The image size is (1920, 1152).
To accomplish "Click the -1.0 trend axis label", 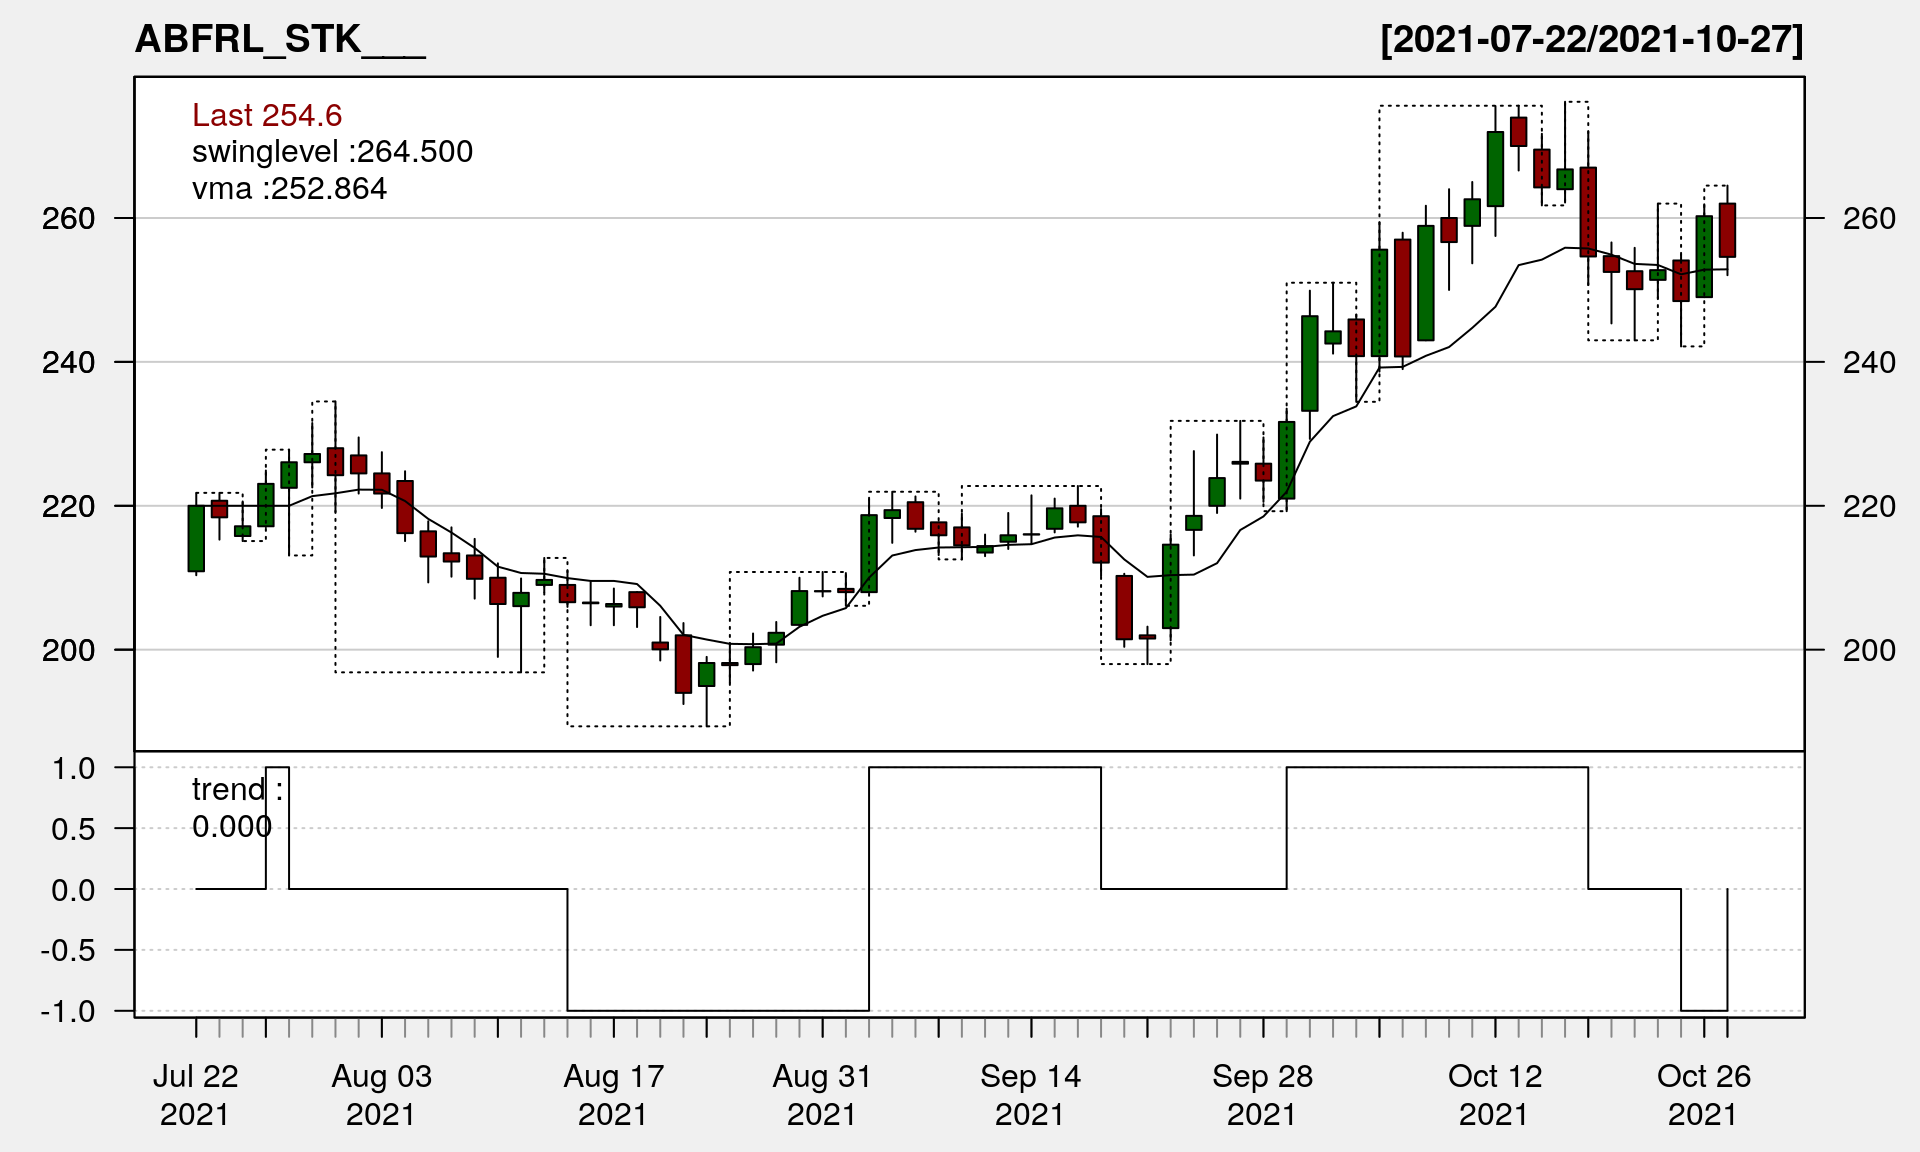I will (x=68, y=1011).
